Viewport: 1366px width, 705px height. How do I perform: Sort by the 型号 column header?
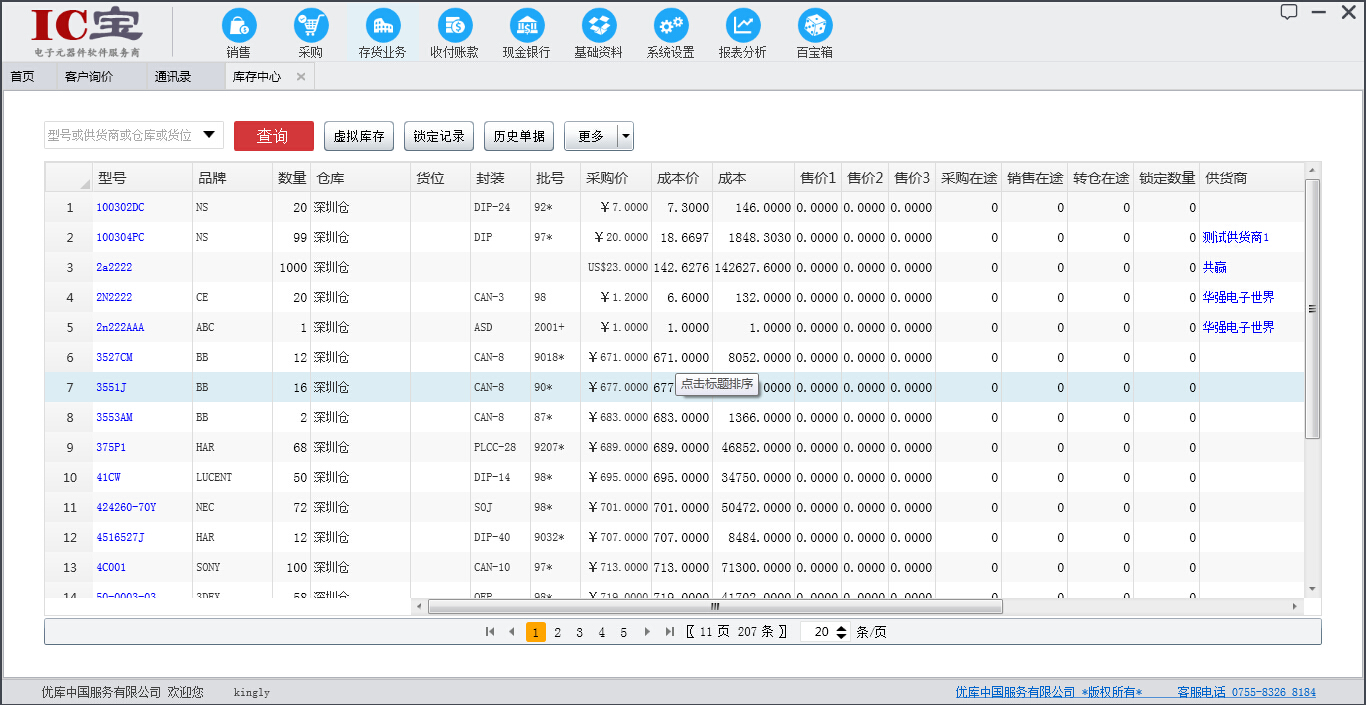click(143, 178)
